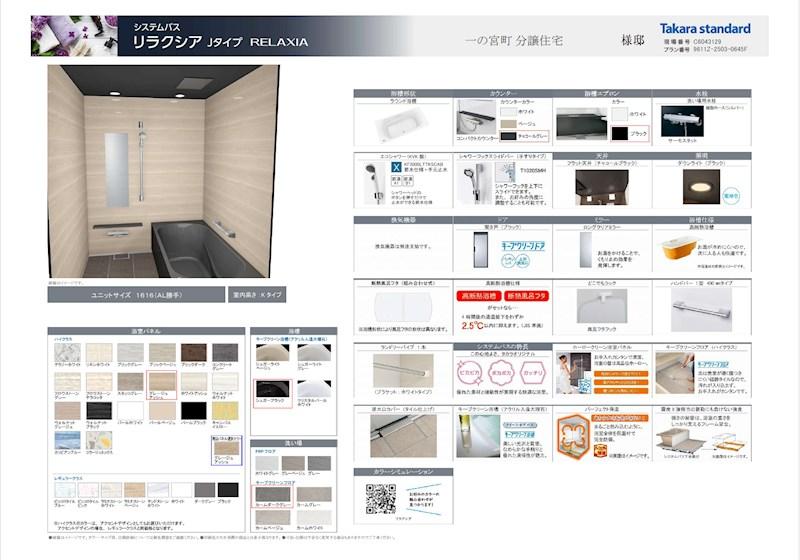The width and height of the screenshot is (800, 560).
Task: Select the blue marble panel swatch
Action: (x=67, y=440)
